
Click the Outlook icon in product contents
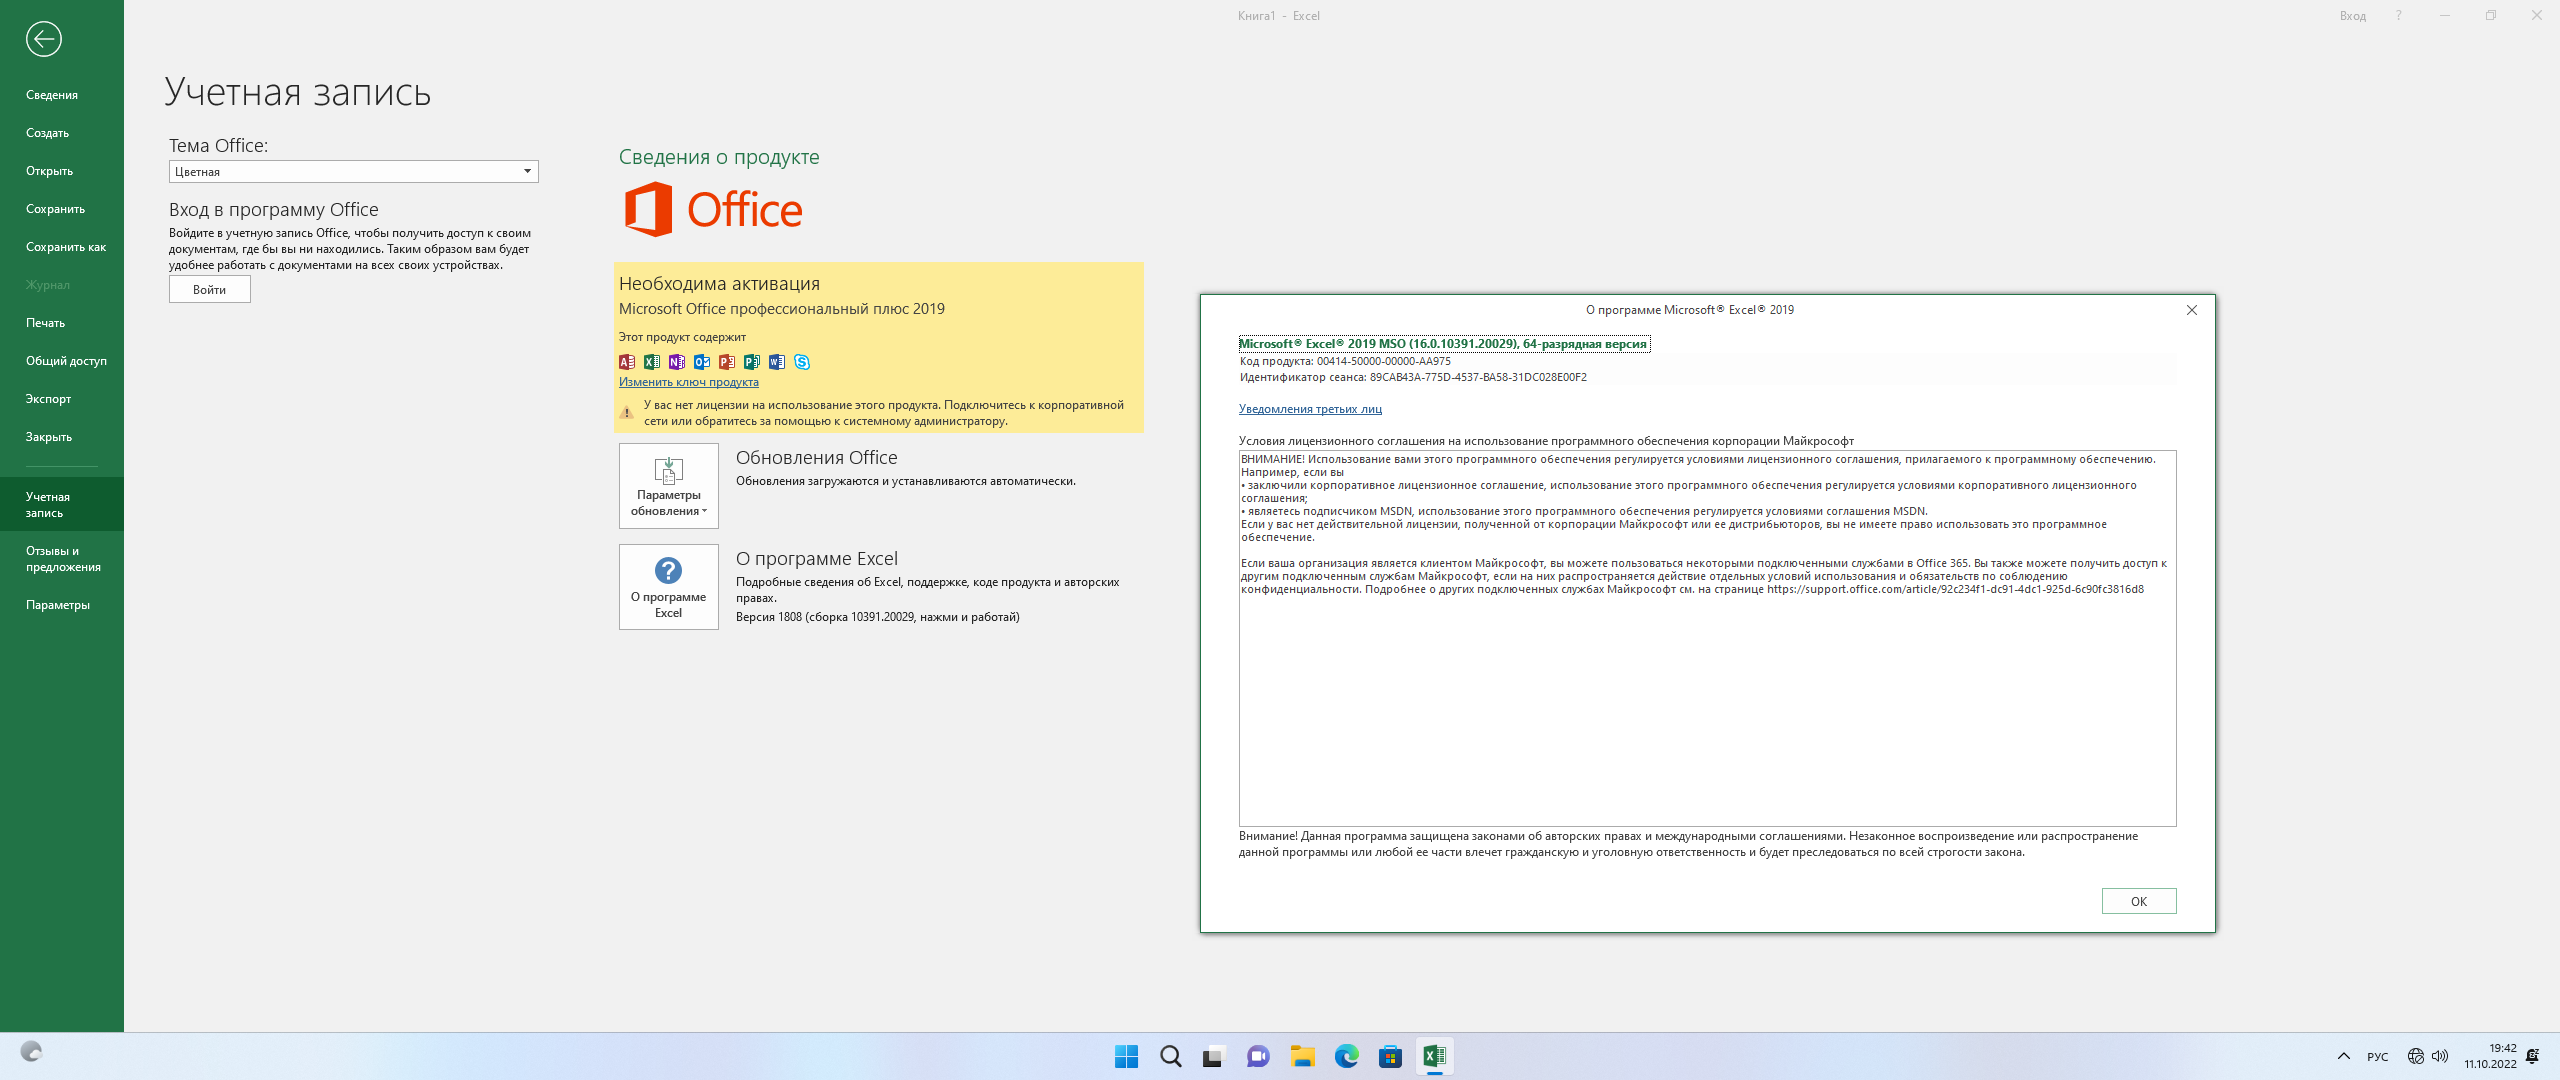tap(702, 362)
